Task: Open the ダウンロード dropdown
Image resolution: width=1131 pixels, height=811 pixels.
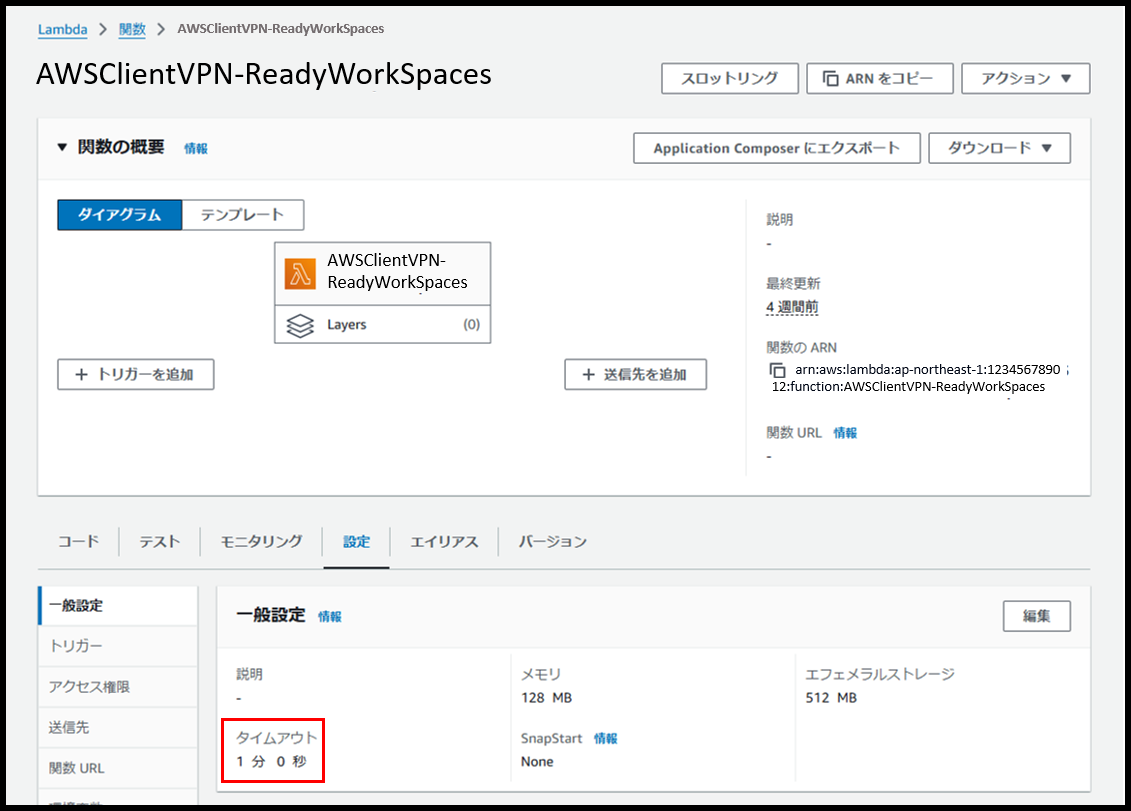Action: click(999, 148)
